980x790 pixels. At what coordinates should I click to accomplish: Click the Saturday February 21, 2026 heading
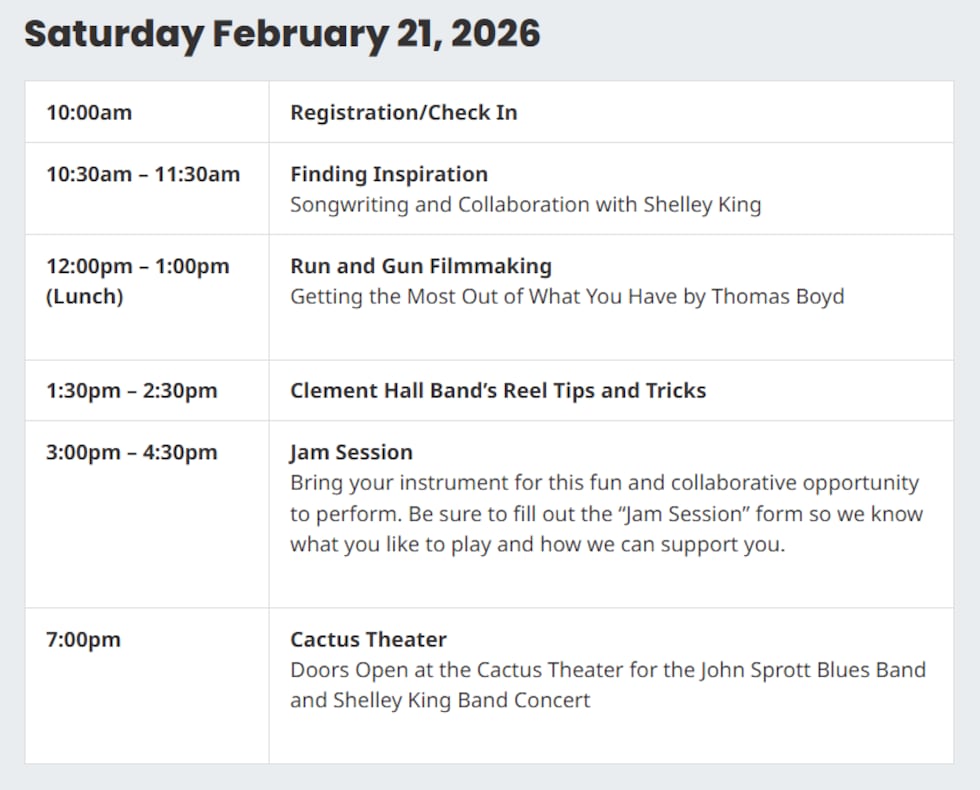click(x=281, y=34)
